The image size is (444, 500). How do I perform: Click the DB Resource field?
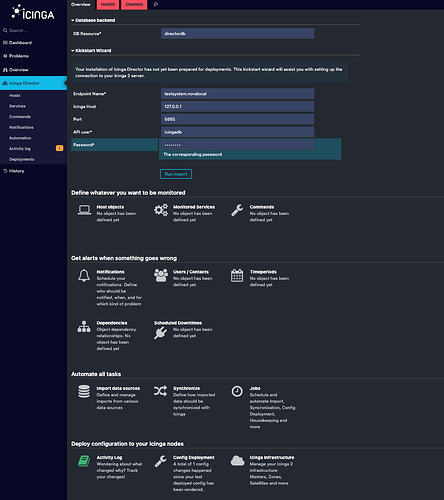[237, 34]
